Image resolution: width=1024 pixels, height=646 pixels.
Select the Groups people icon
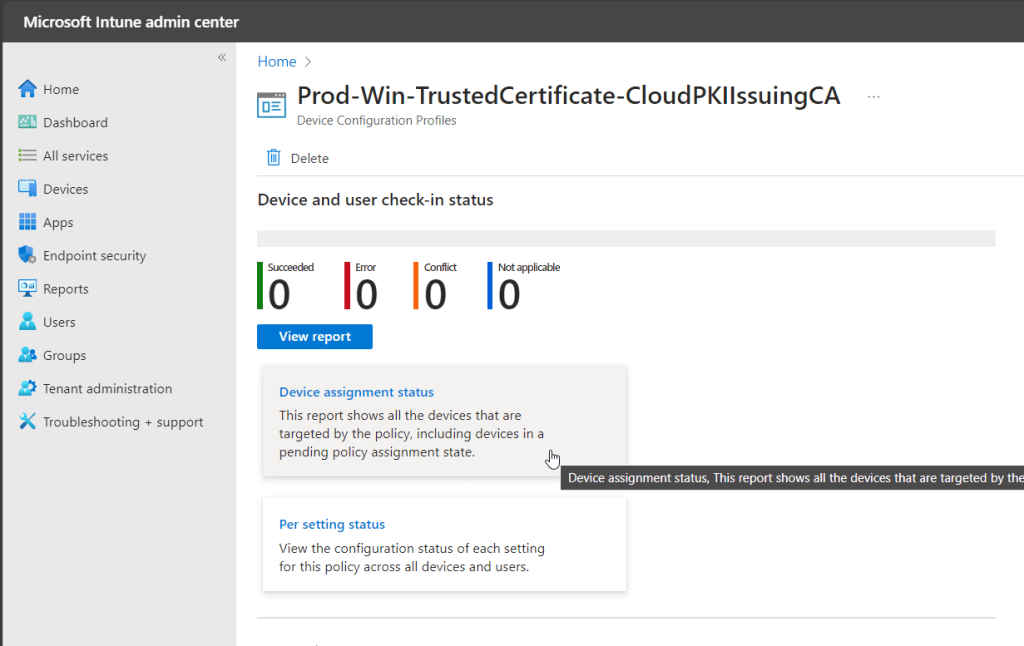(x=27, y=355)
